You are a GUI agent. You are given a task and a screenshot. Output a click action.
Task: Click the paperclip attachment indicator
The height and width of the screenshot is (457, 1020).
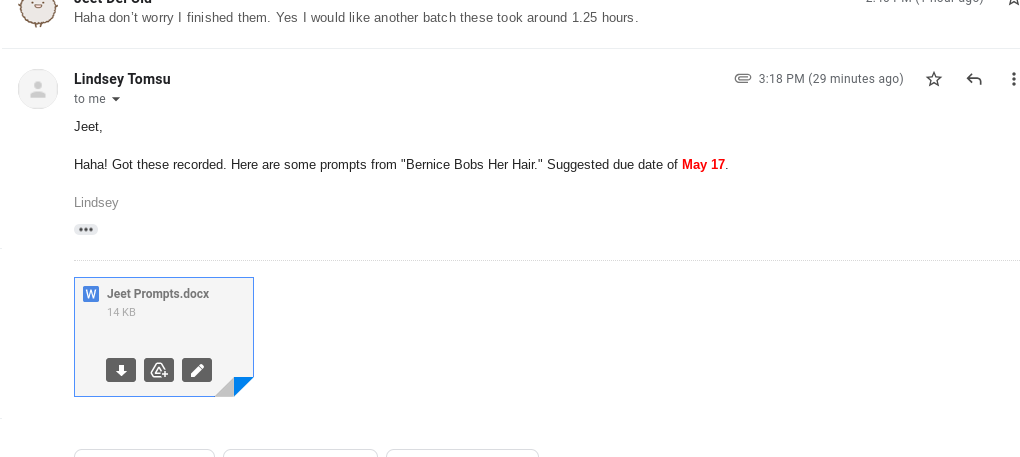tap(742, 79)
